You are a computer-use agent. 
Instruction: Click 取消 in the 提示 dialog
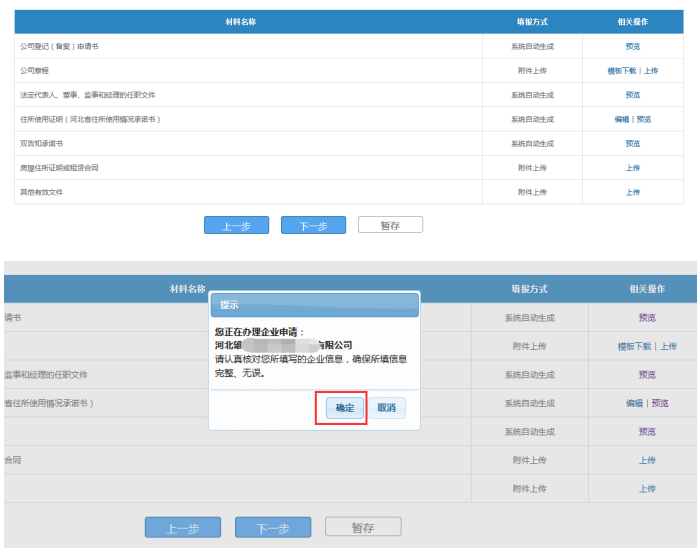(386, 408)
